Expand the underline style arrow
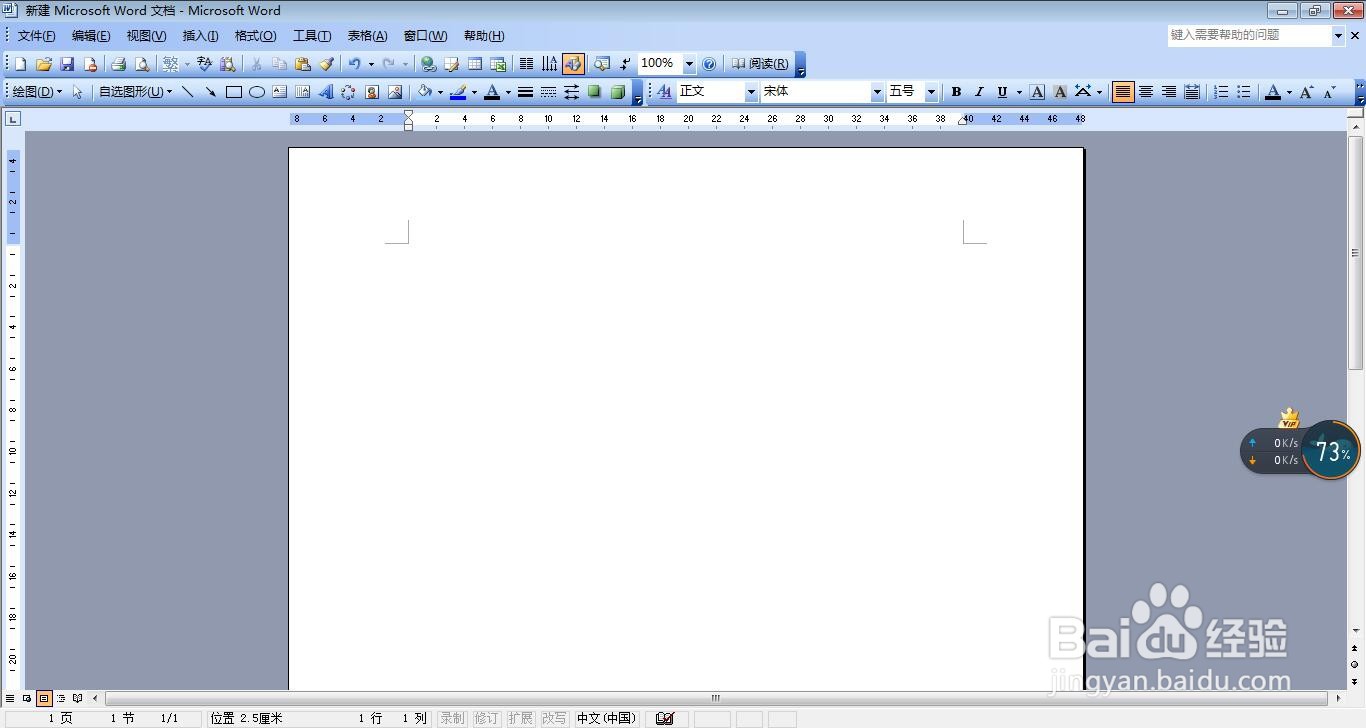The image size is (1366, 728). (1019, 92)
